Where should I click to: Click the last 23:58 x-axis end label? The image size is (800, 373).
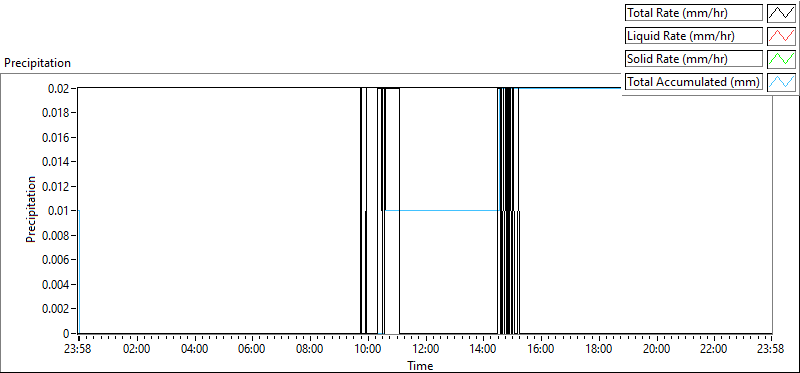[770, 350]
